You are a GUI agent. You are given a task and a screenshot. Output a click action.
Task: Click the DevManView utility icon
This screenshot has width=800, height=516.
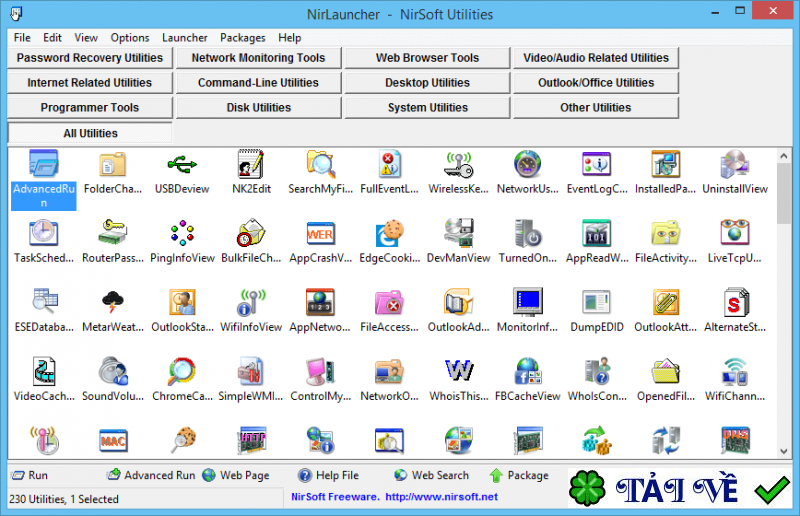[x=458, y=234]
